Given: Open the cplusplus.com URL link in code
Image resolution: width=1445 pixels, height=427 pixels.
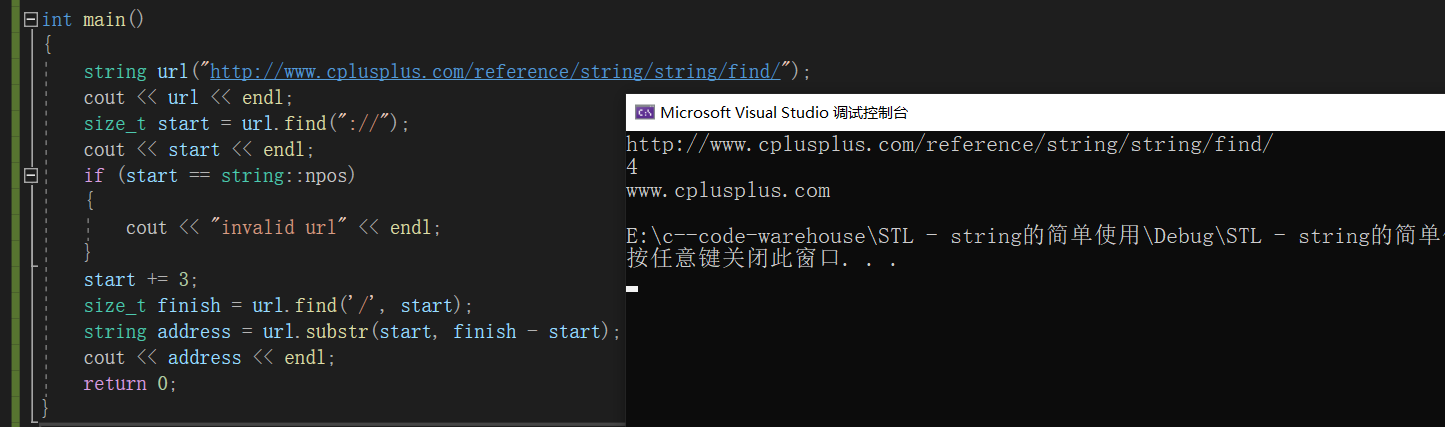Looking at the screenshot, I should coord(495,72).
